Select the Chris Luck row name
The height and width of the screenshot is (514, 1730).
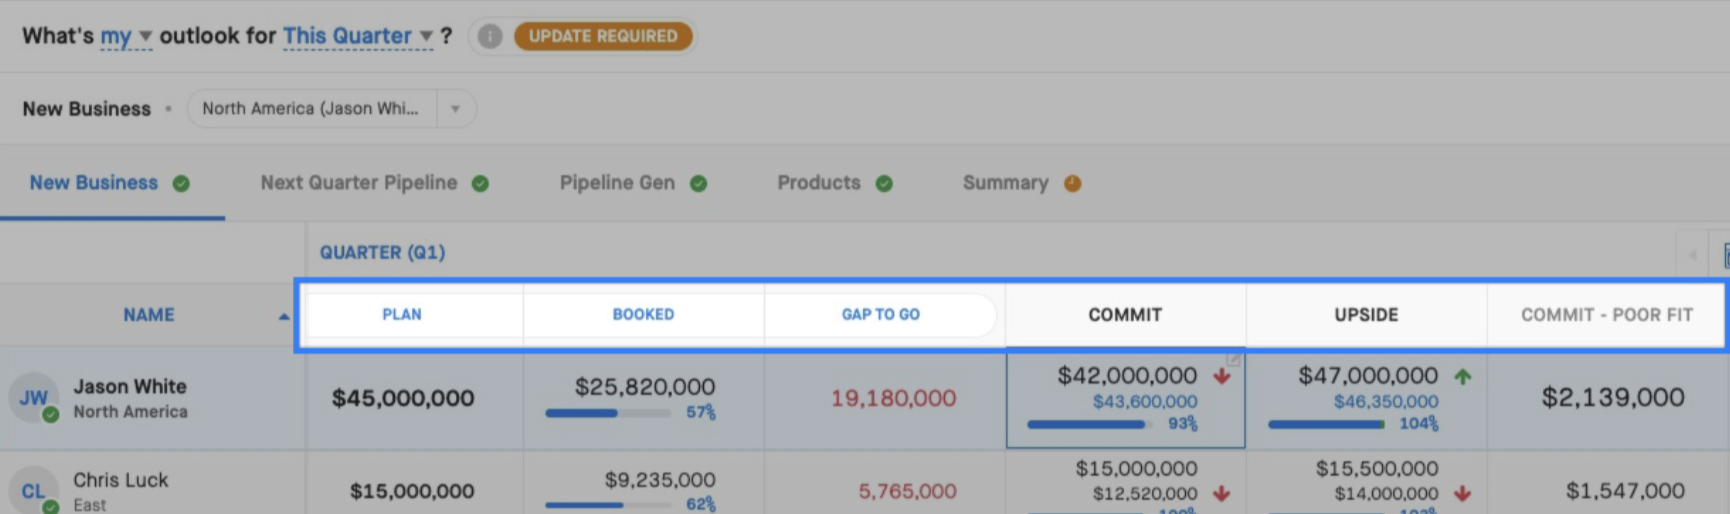point(120,480)
